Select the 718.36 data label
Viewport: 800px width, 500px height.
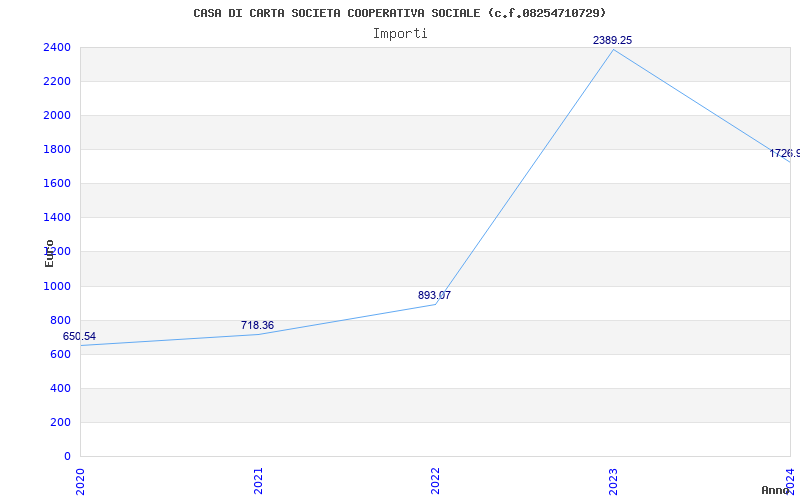tap(257, 326)
